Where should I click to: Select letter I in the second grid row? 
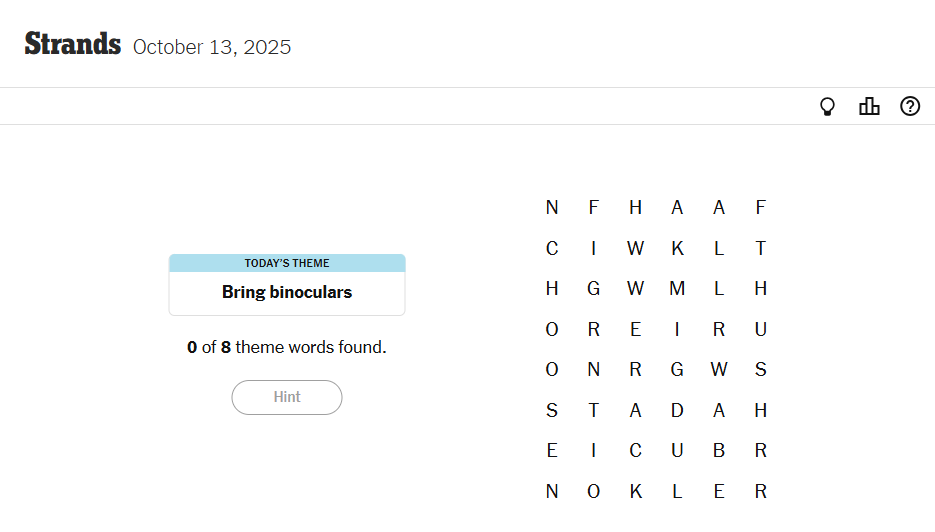click(x=594, y=248)
